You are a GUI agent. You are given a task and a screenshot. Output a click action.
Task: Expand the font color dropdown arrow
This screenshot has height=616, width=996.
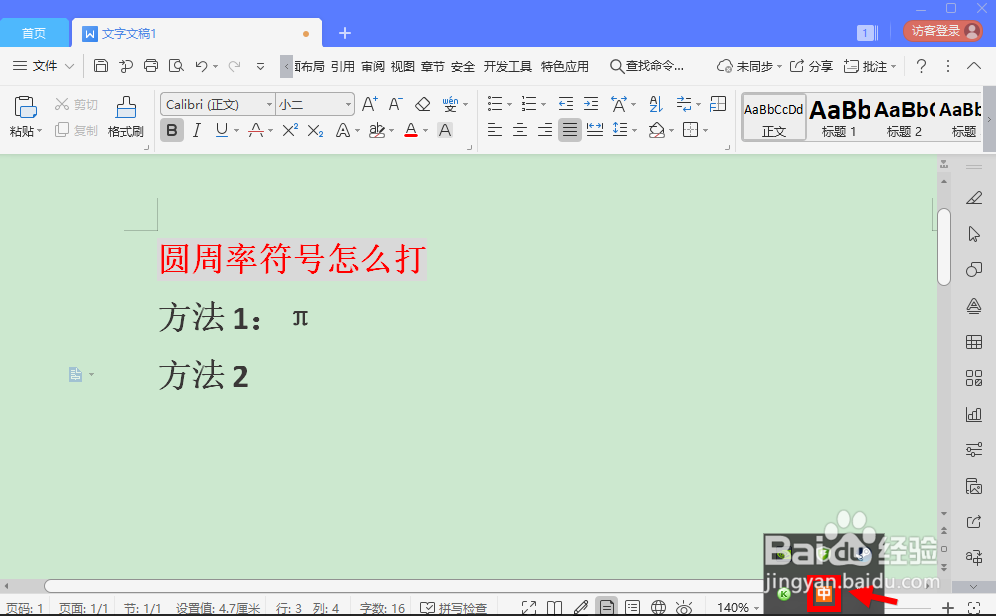point(424,130)
